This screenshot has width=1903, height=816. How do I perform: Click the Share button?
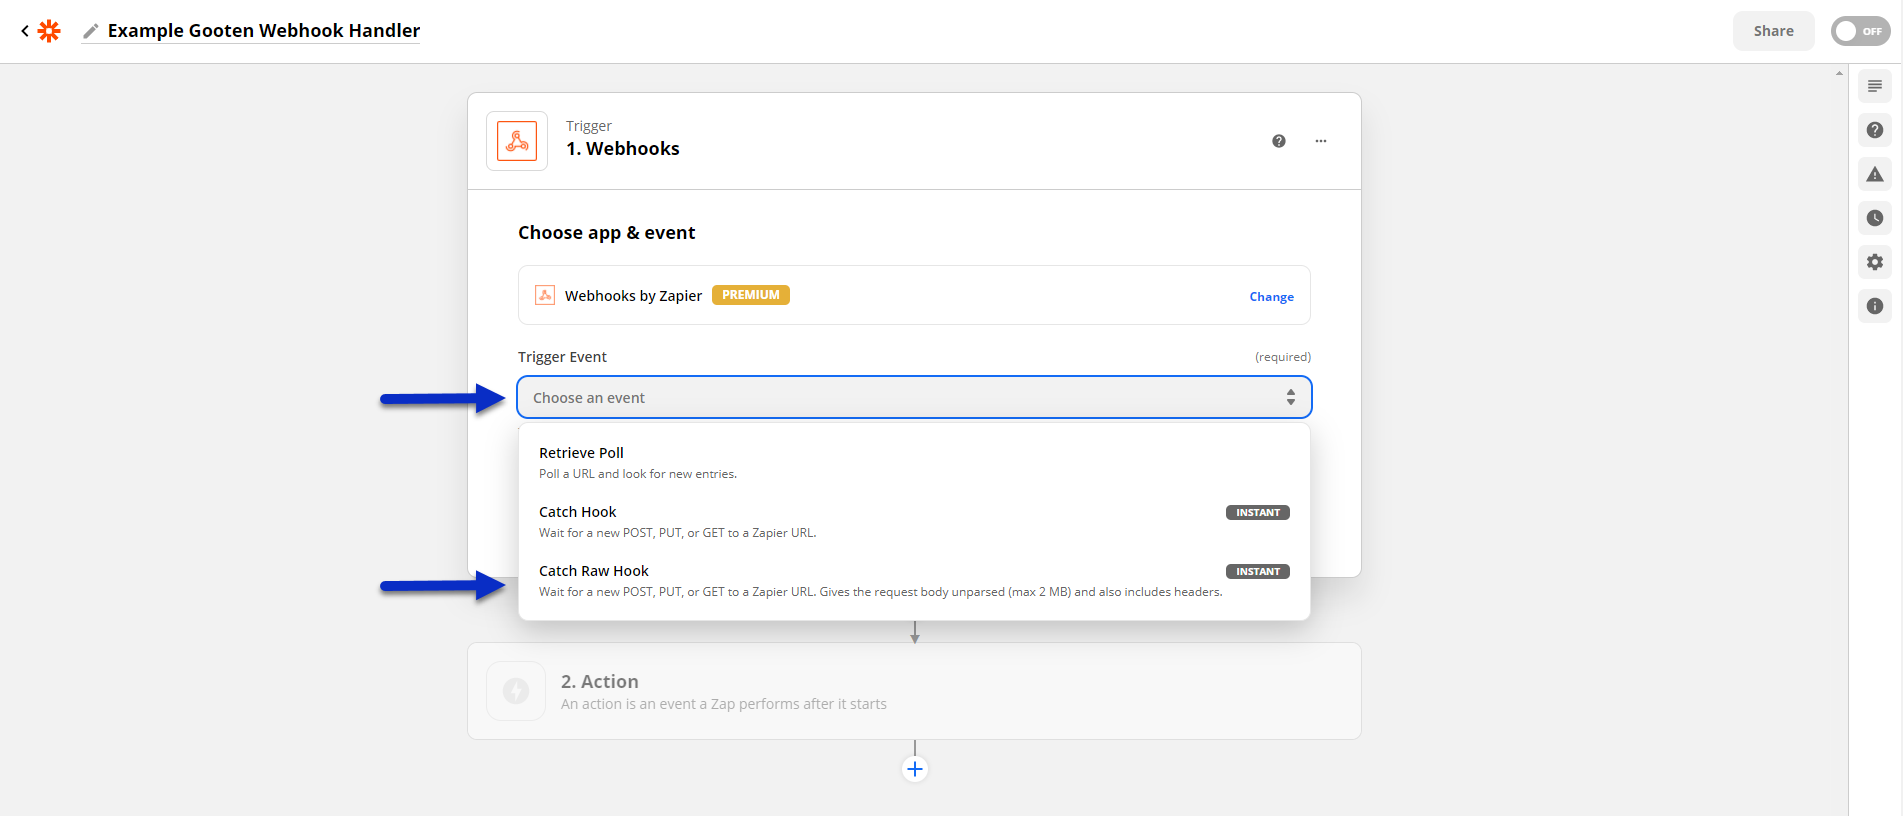click(x=1773, y=31)
